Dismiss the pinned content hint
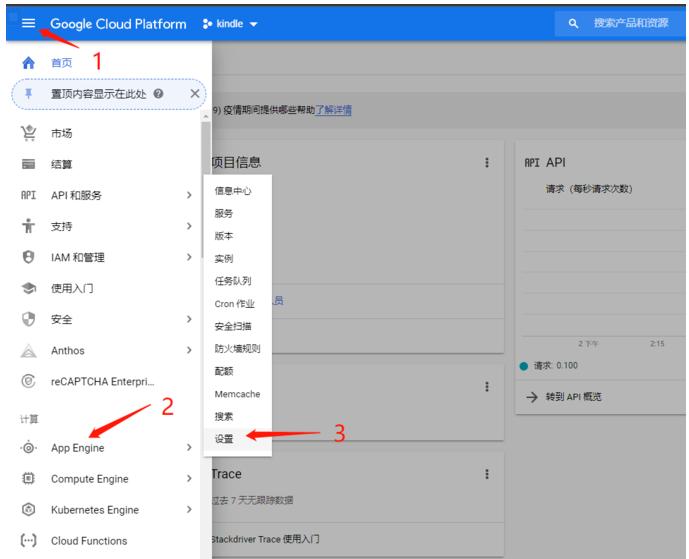 coord(195,93)
